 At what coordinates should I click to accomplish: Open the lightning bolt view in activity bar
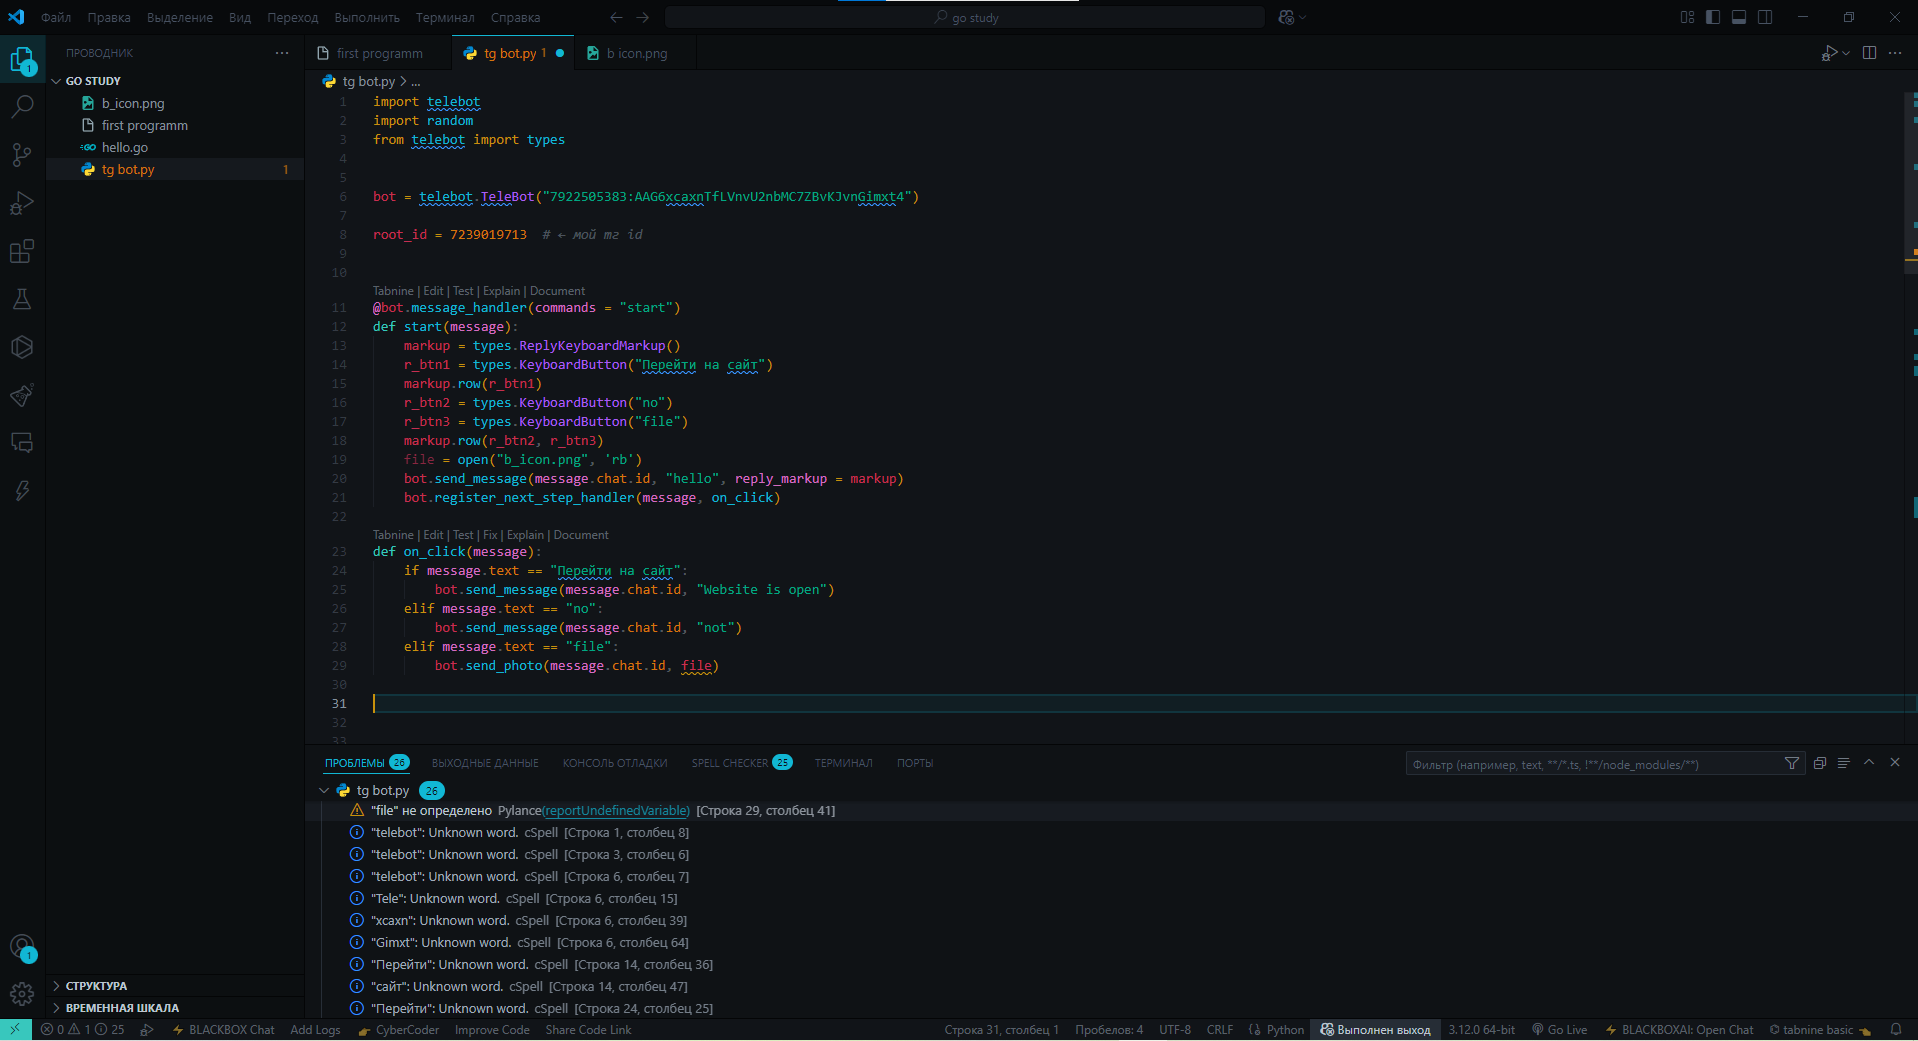(x=22, y=491)
